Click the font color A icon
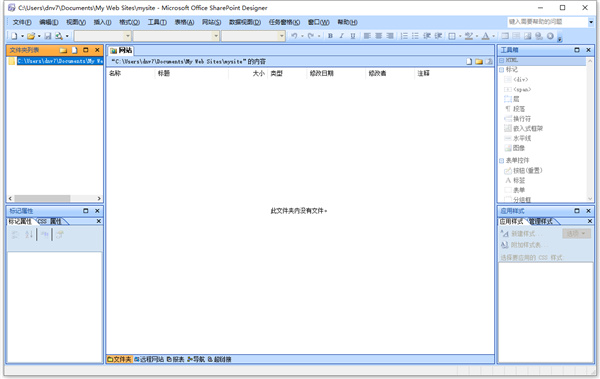The height and width of the screenshot is (379, 600). coord(485,36)
